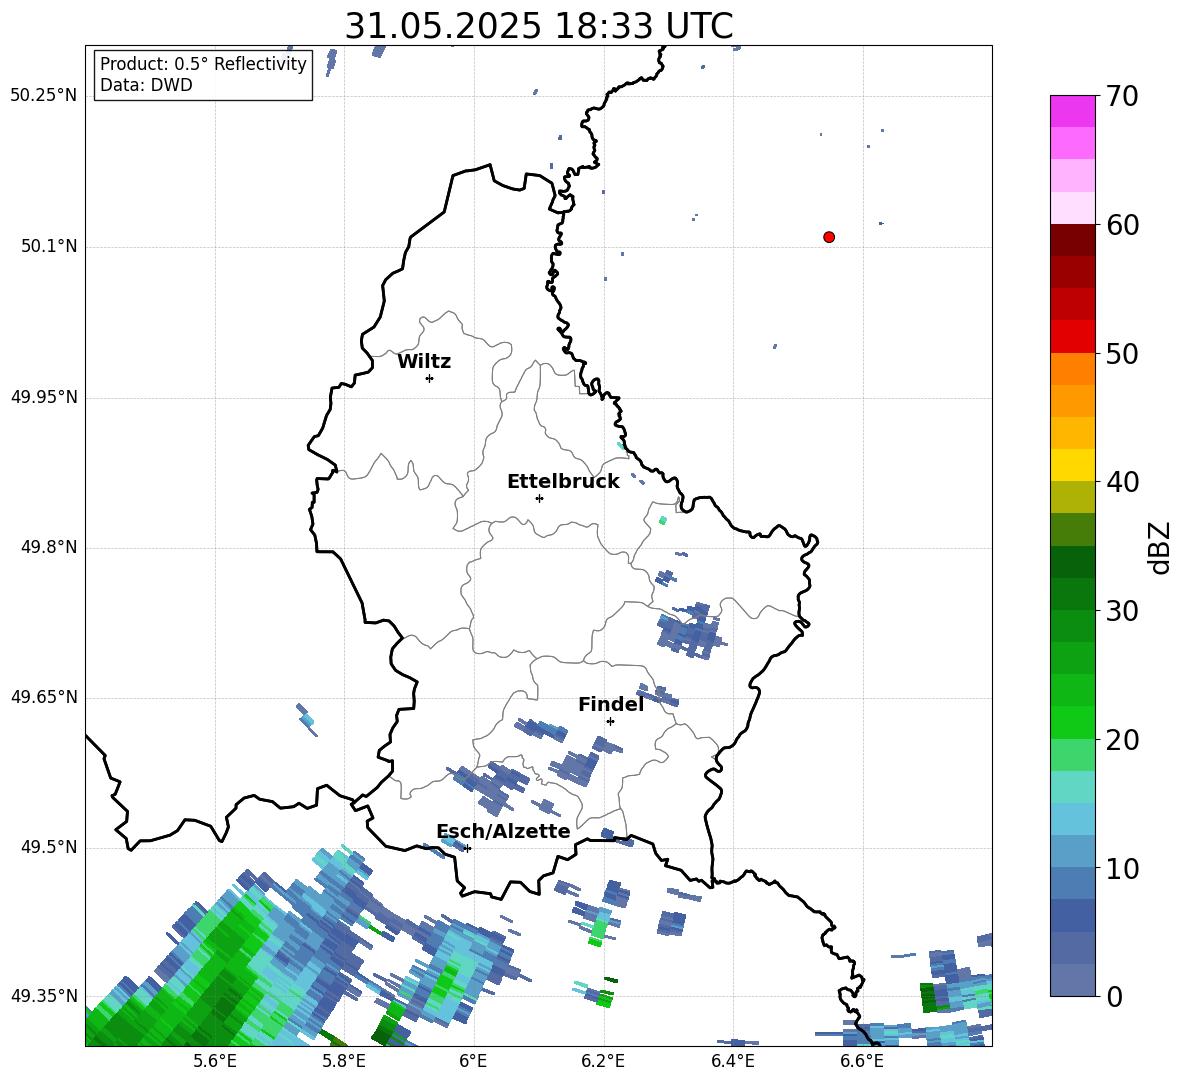Click the Findel city label
The height and width of the screenshot is (1081, 1184).
611,704
